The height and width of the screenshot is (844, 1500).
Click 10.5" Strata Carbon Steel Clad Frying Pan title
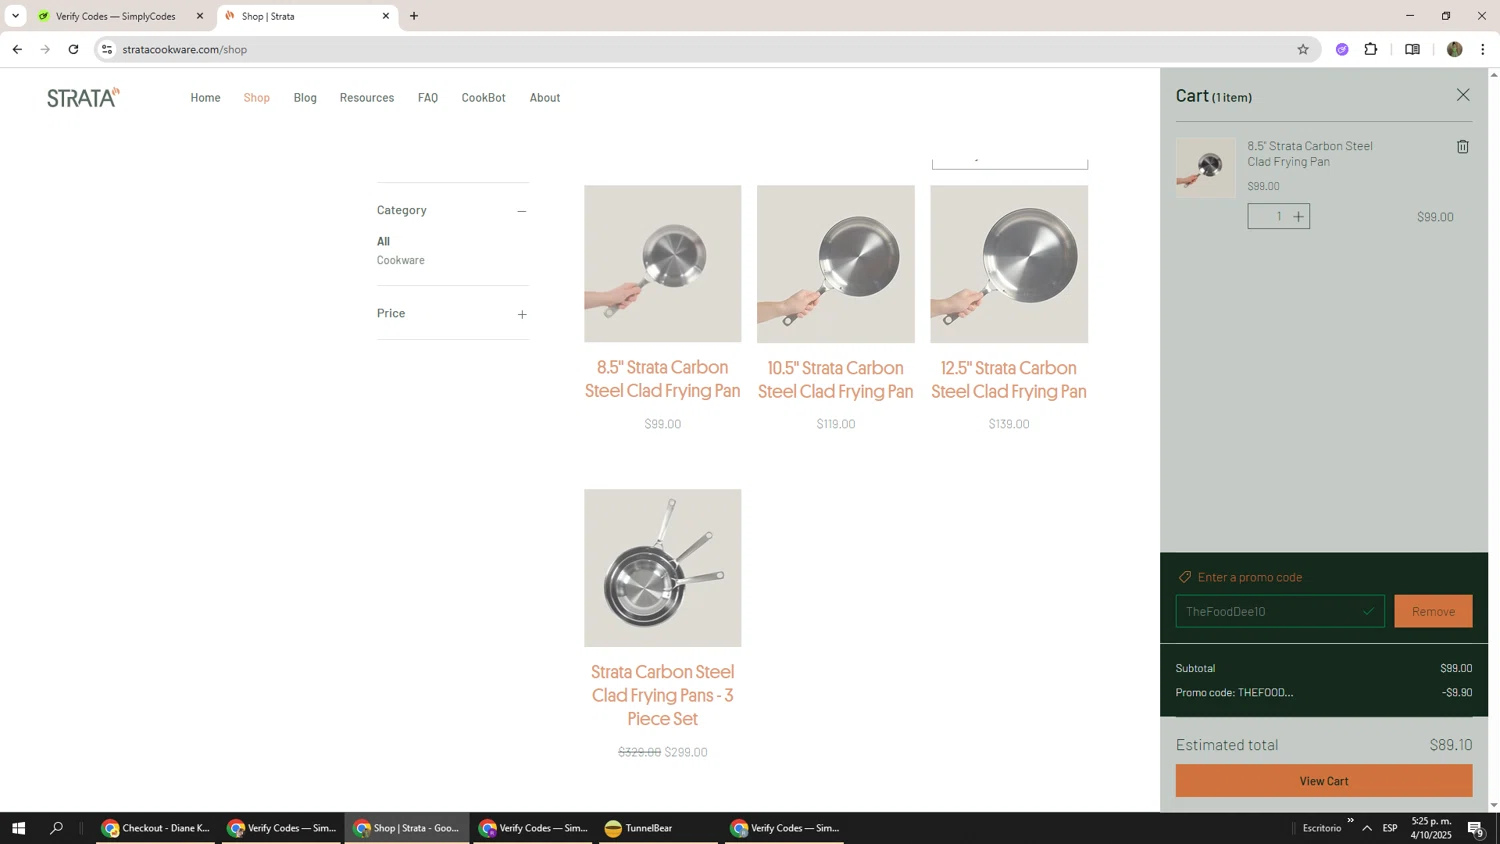(x=835, y=379)
